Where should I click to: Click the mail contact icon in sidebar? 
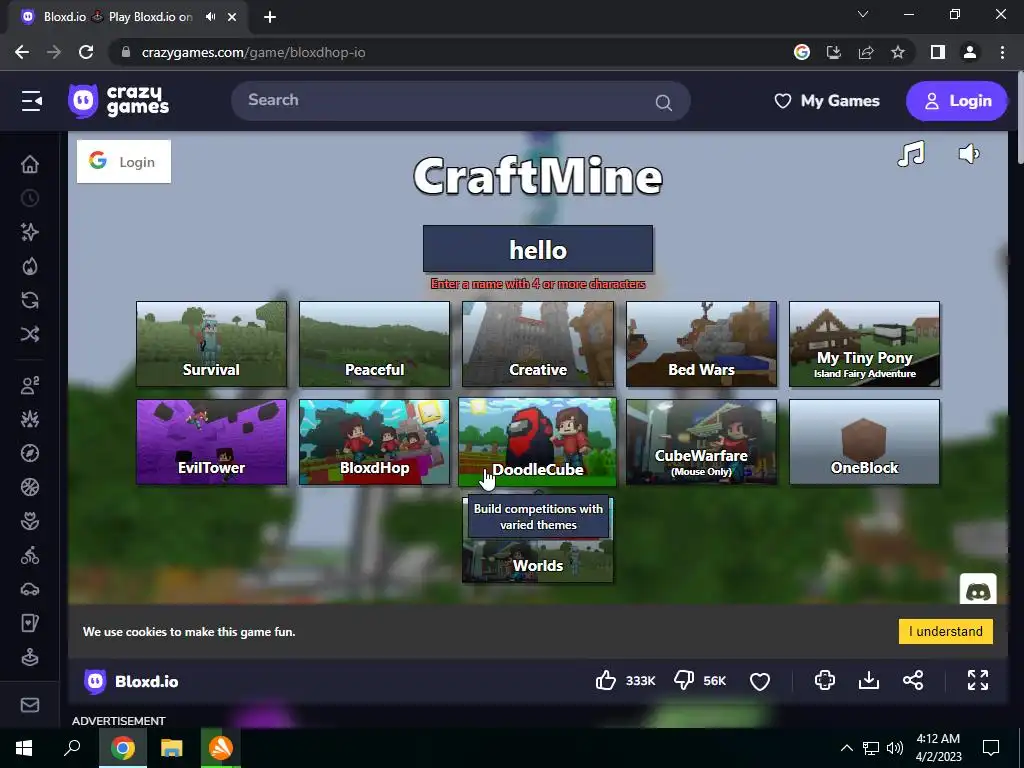[30, 705]
